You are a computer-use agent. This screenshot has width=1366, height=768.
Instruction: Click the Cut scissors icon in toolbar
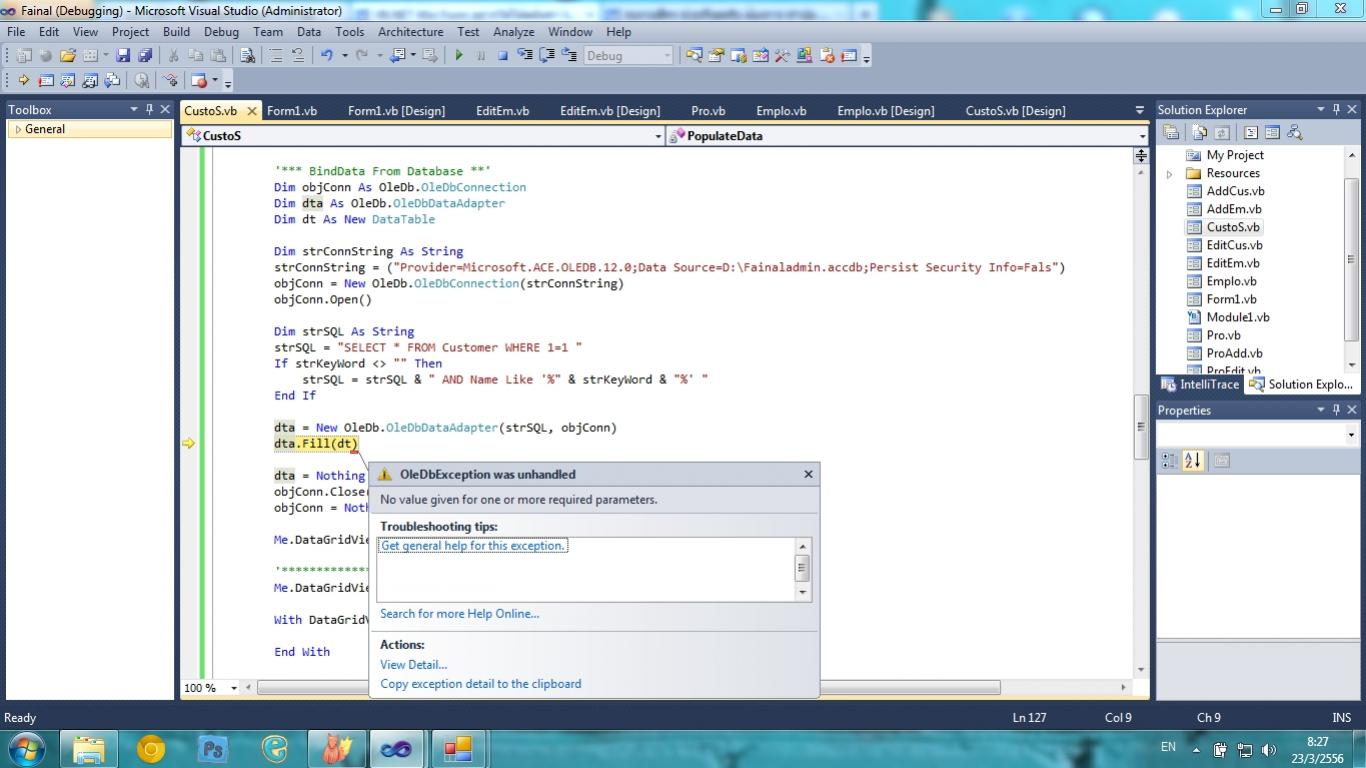[x=173, y=56]
